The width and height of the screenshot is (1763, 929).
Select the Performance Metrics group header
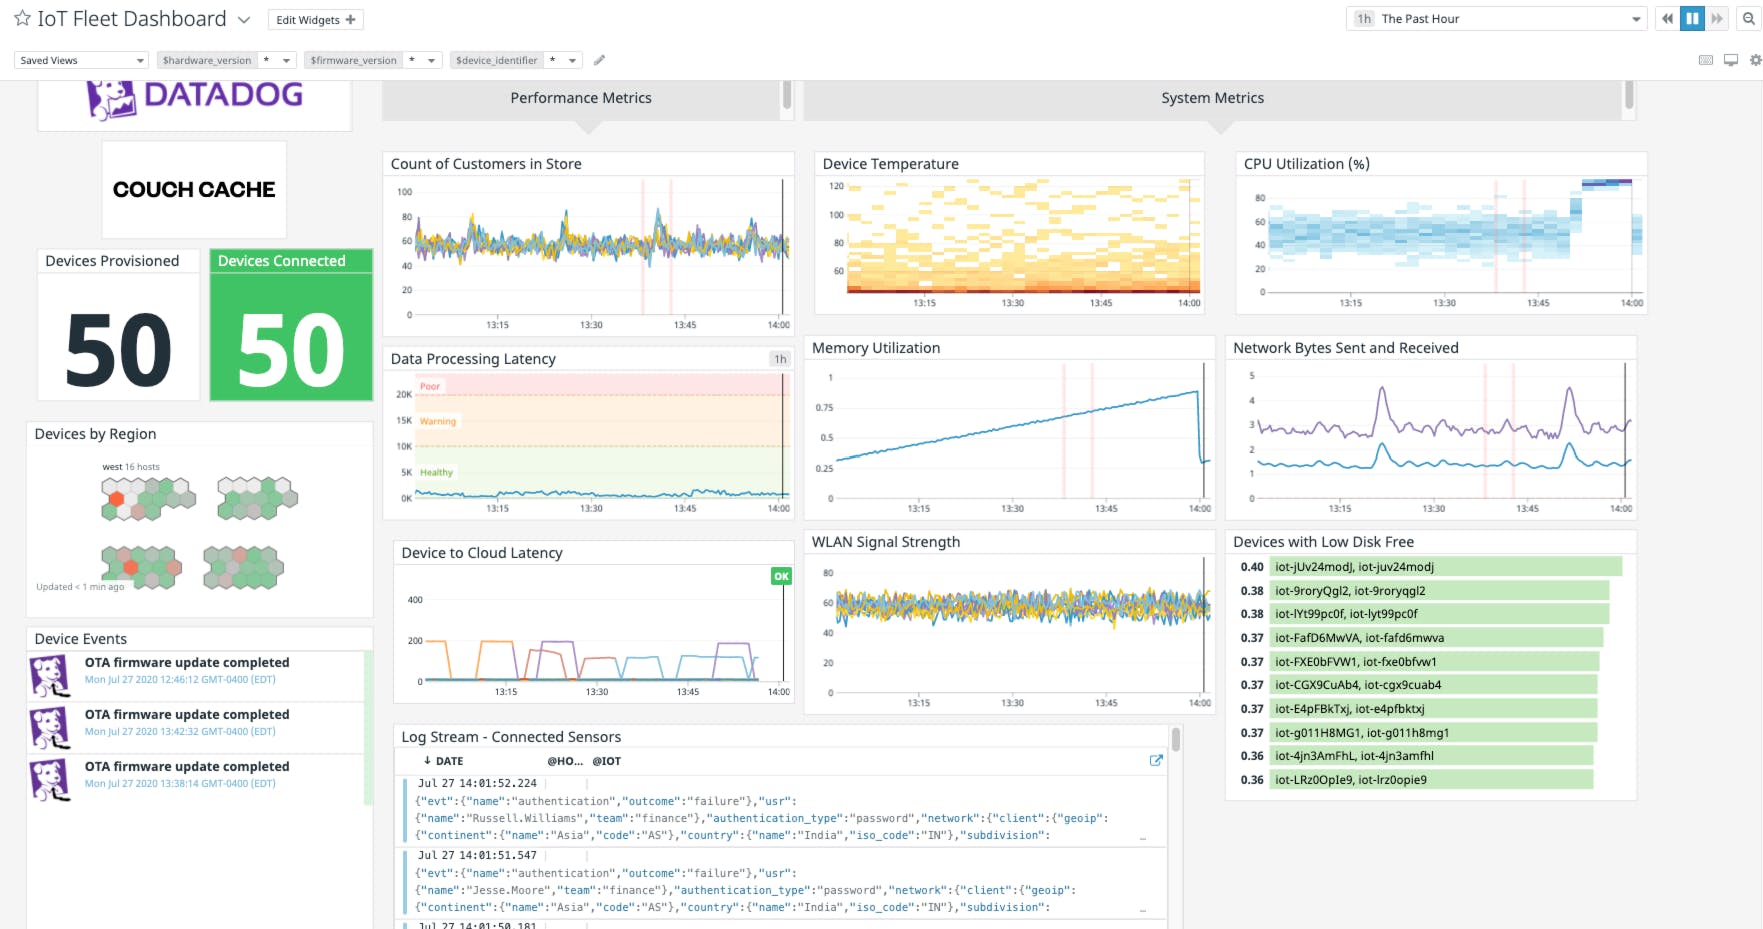tap(581, 98)
